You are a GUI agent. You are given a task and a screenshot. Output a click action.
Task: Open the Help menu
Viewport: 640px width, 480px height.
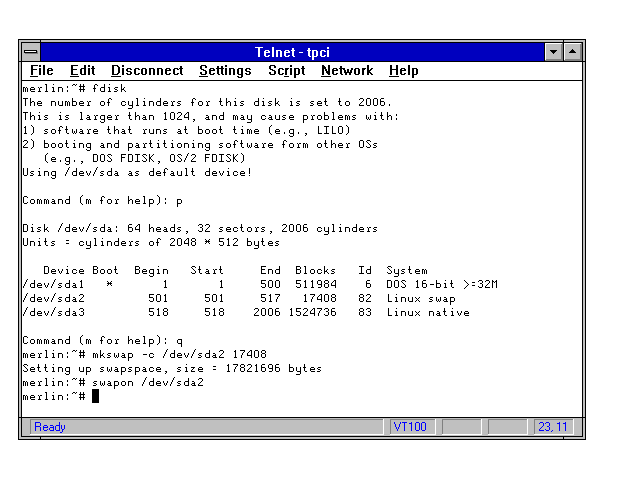point(404,71)
